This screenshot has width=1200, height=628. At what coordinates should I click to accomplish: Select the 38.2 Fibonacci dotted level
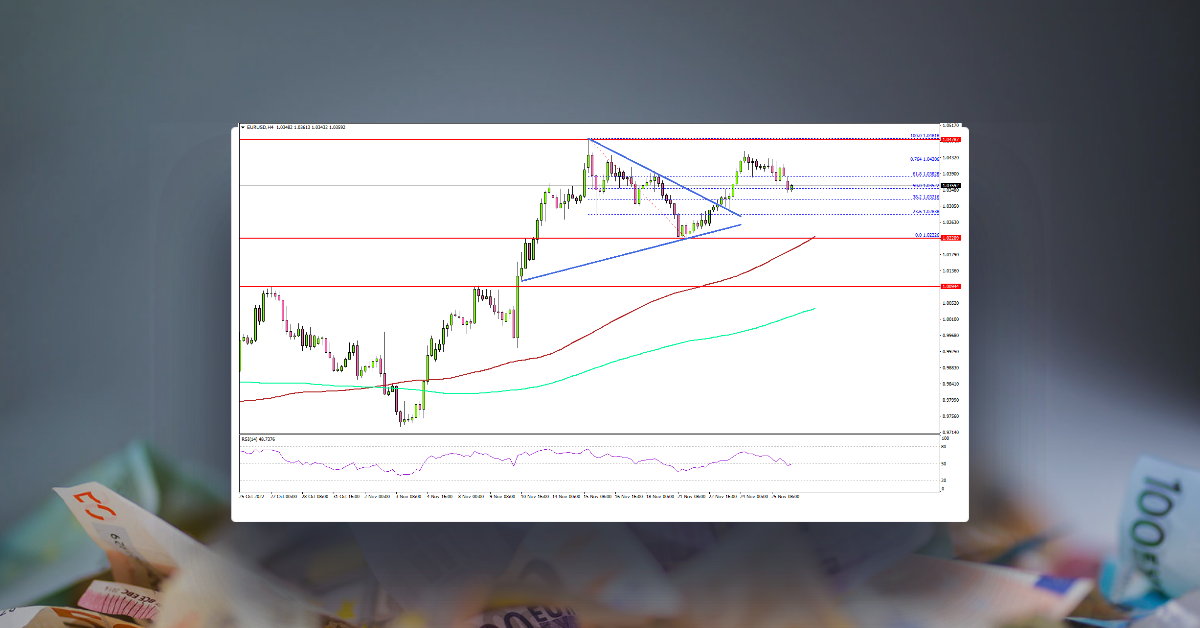coord(870,197)
